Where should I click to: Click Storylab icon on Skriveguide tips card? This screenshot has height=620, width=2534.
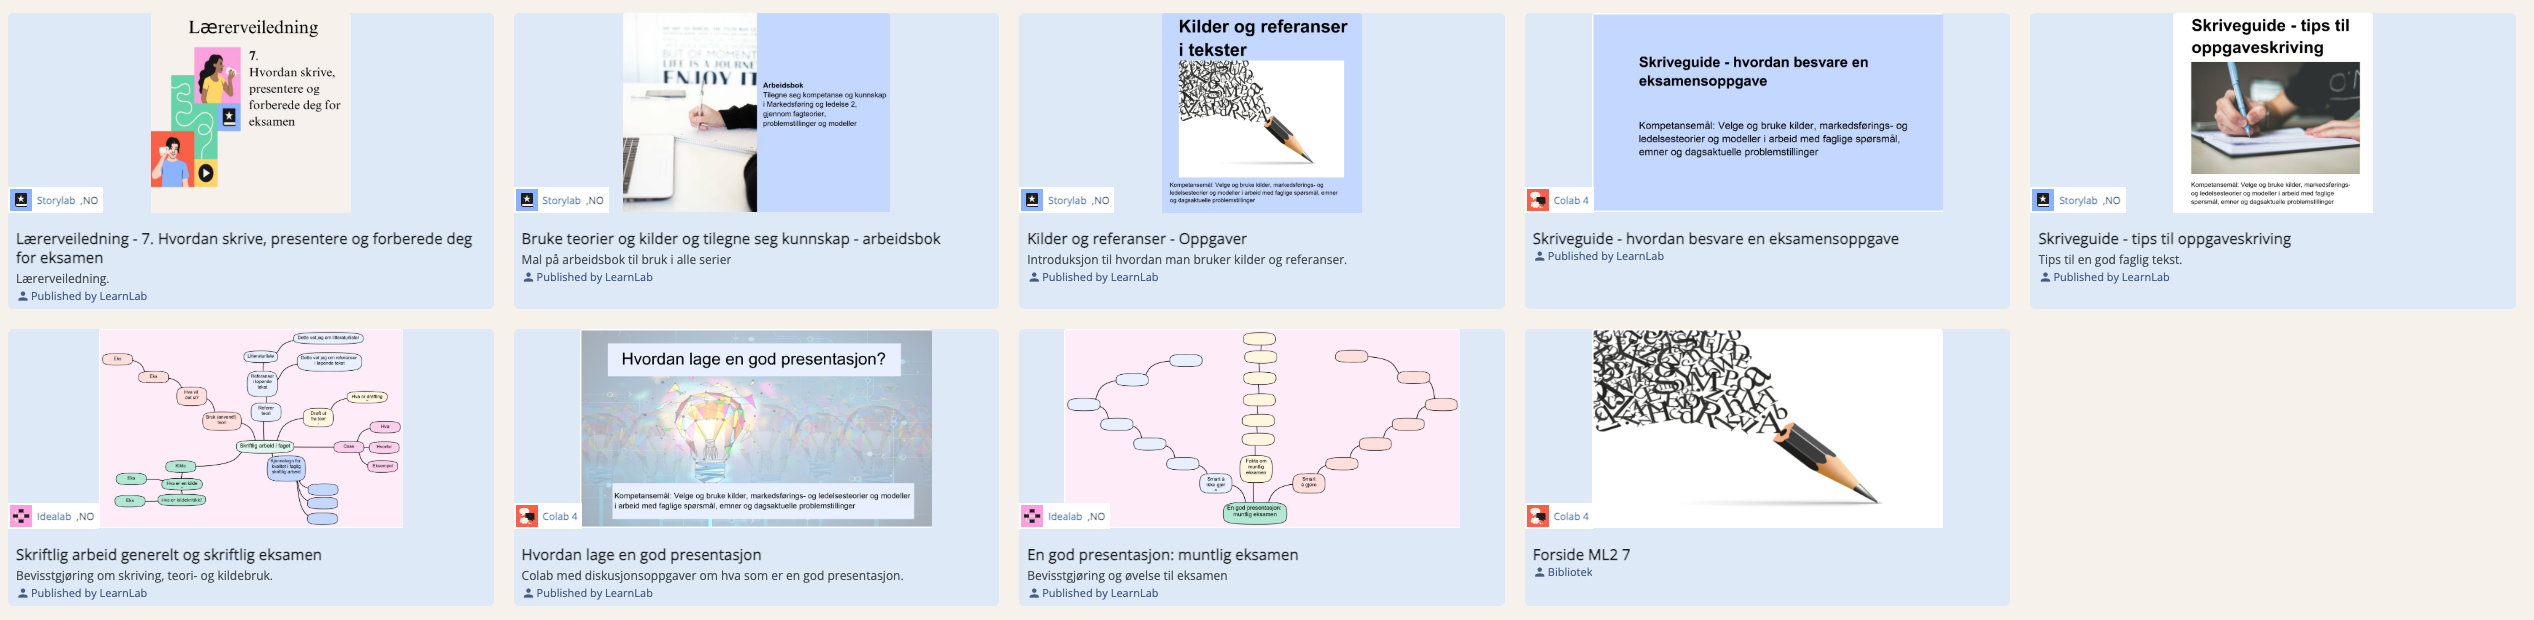point(2044,200)
